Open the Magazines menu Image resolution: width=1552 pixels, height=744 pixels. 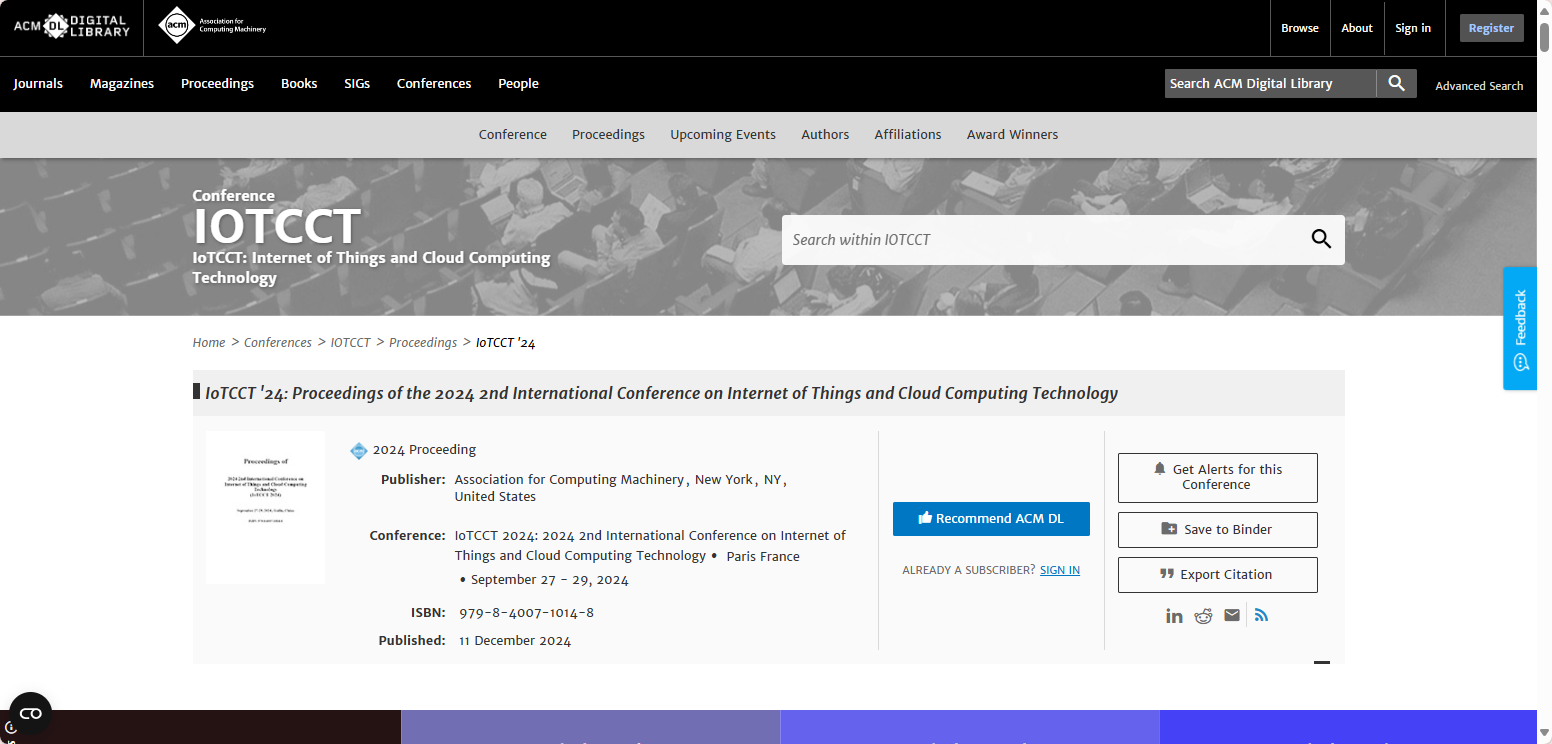click(122, 84)
